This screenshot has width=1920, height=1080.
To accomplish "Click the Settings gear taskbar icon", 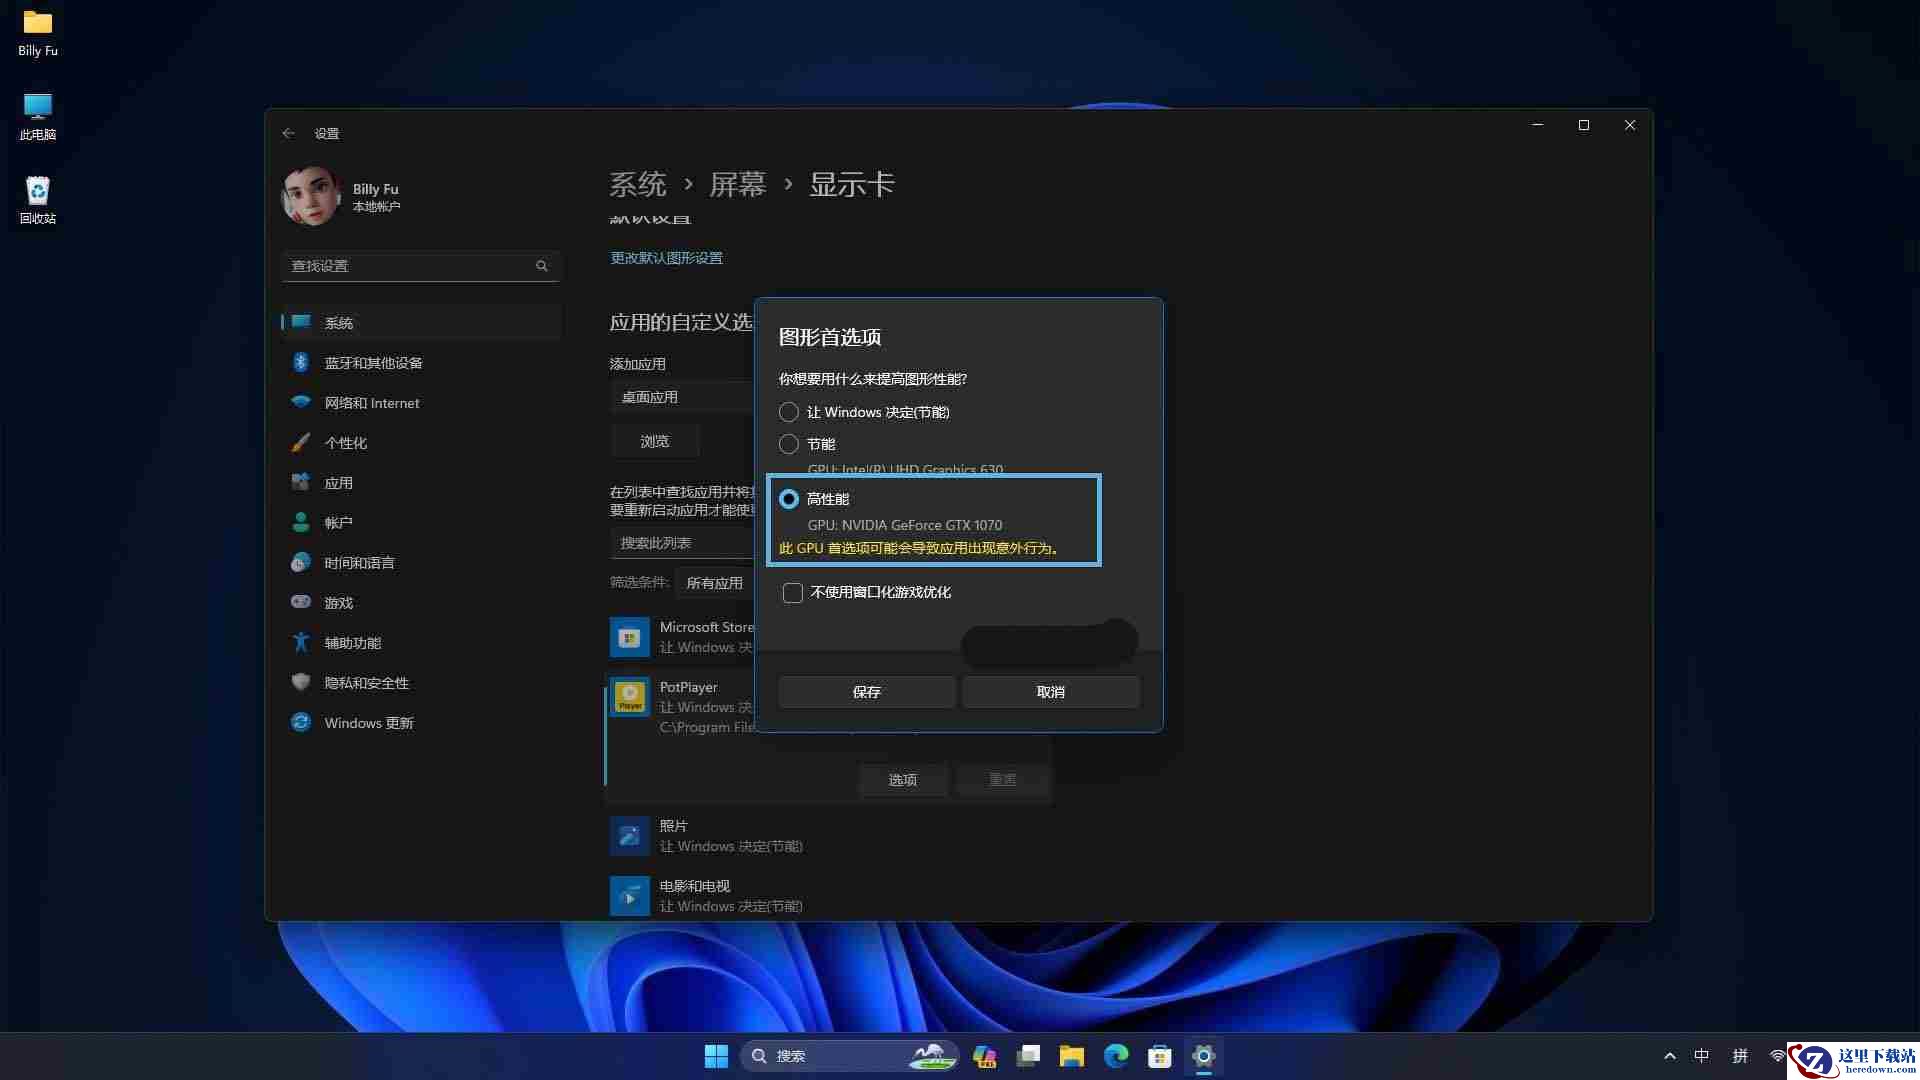I will [x=1204, y=1056].
